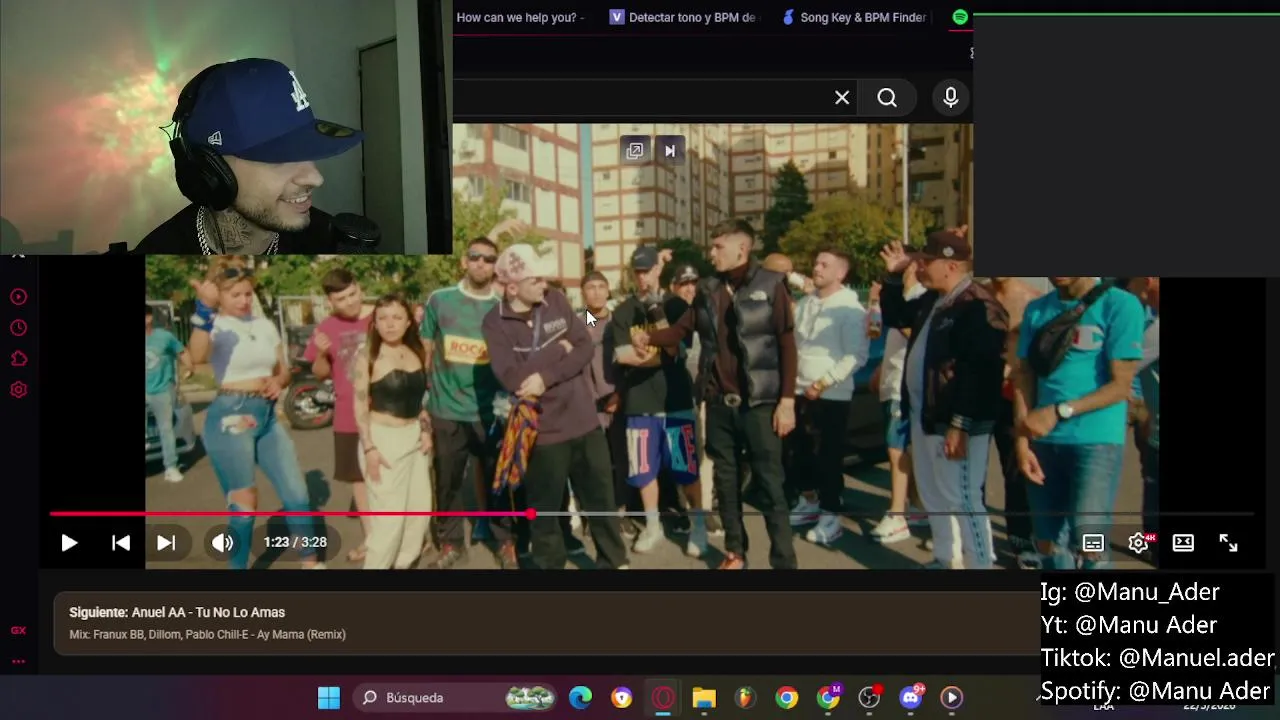Viewport: 1280px width, 720px height.
Task: Click the shield browser taskbar icon
Action: point(622,697)
